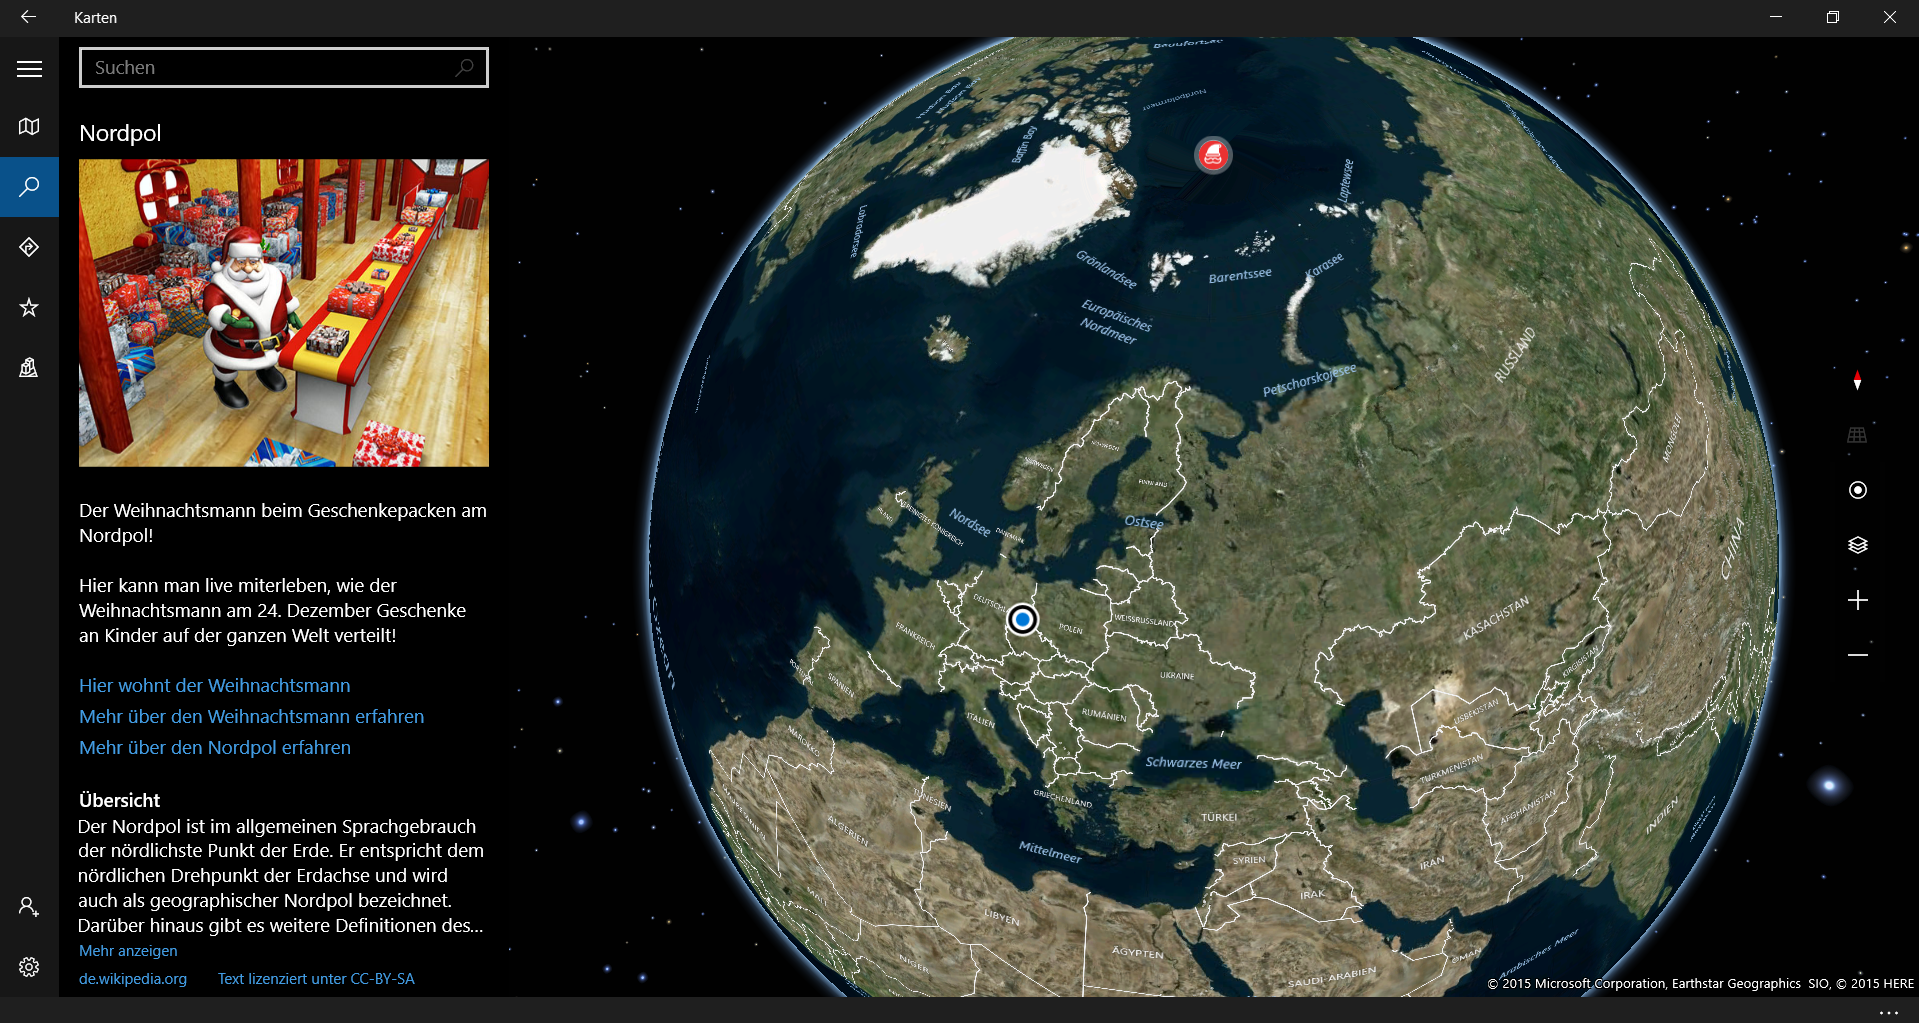The image size is (1919, 1023).
Task: Click the Schwarzes Meer map label
Action: [1193, 763]
